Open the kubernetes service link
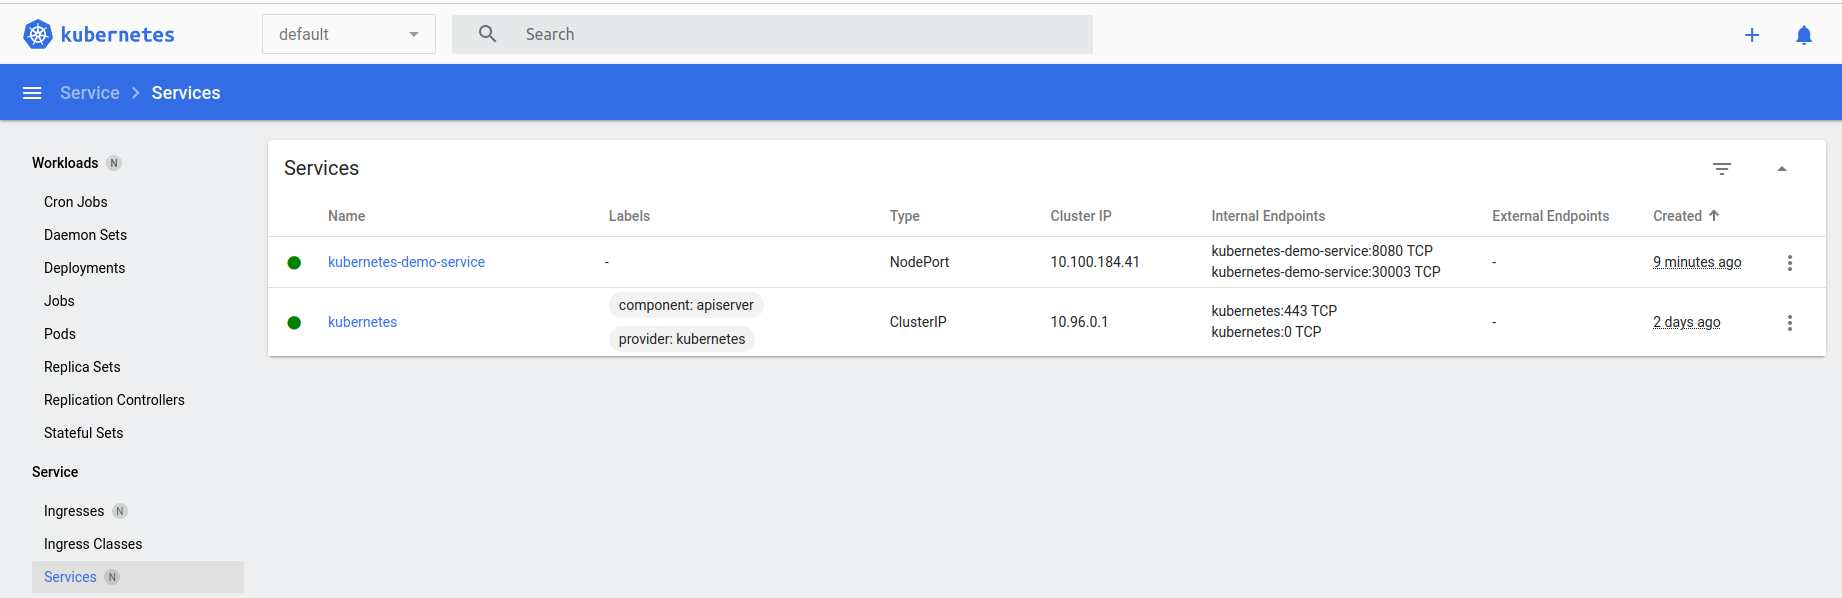This screenshot has width=1842, height=598. coord(362,322)
